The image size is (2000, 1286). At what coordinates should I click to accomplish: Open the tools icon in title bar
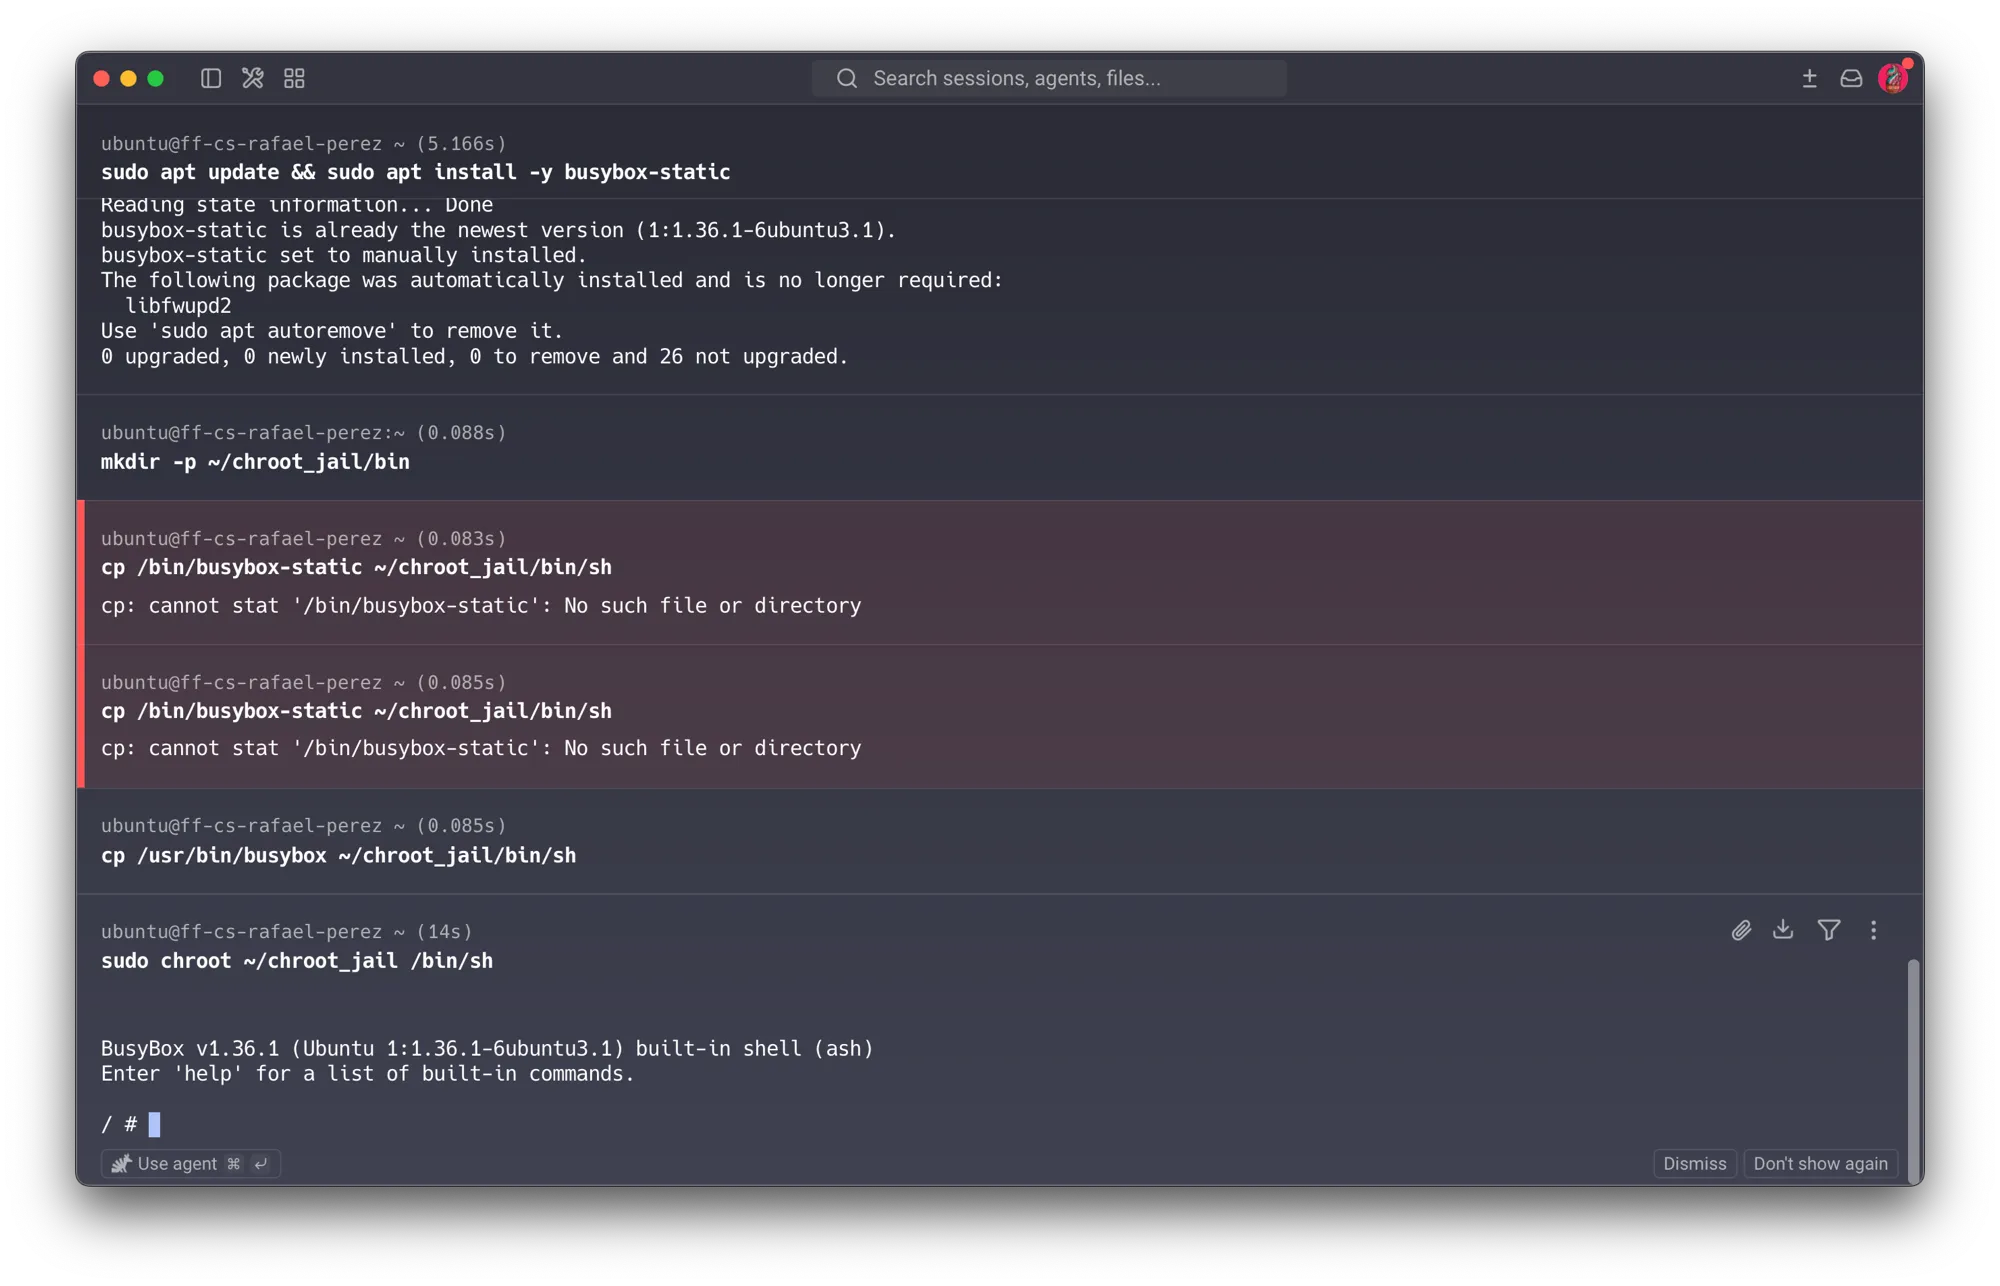[252, 78]
